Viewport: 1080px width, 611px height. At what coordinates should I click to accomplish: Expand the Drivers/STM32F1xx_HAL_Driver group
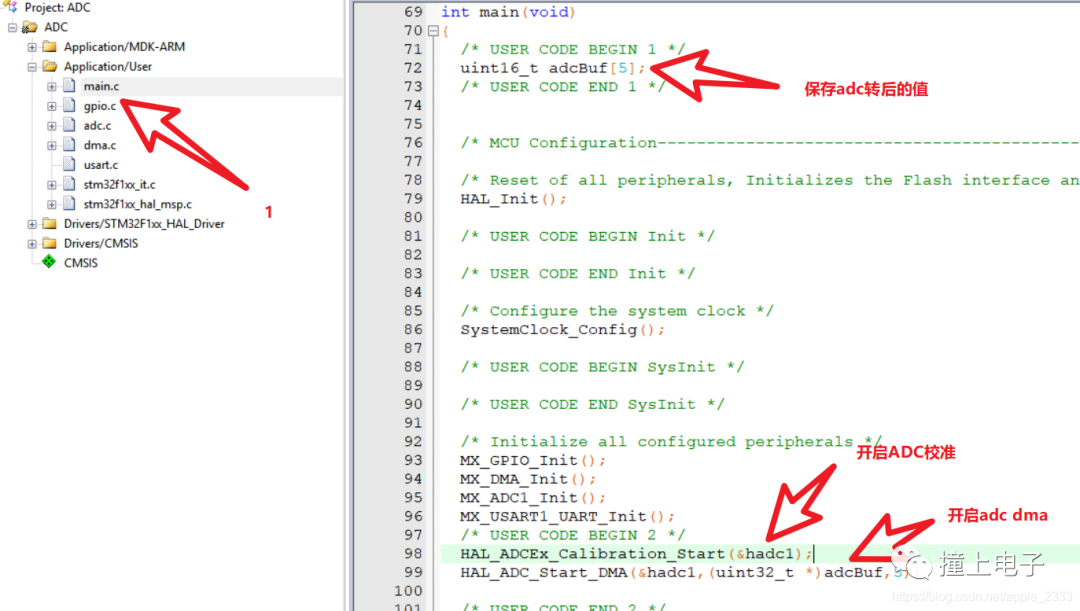pos(30,224)
